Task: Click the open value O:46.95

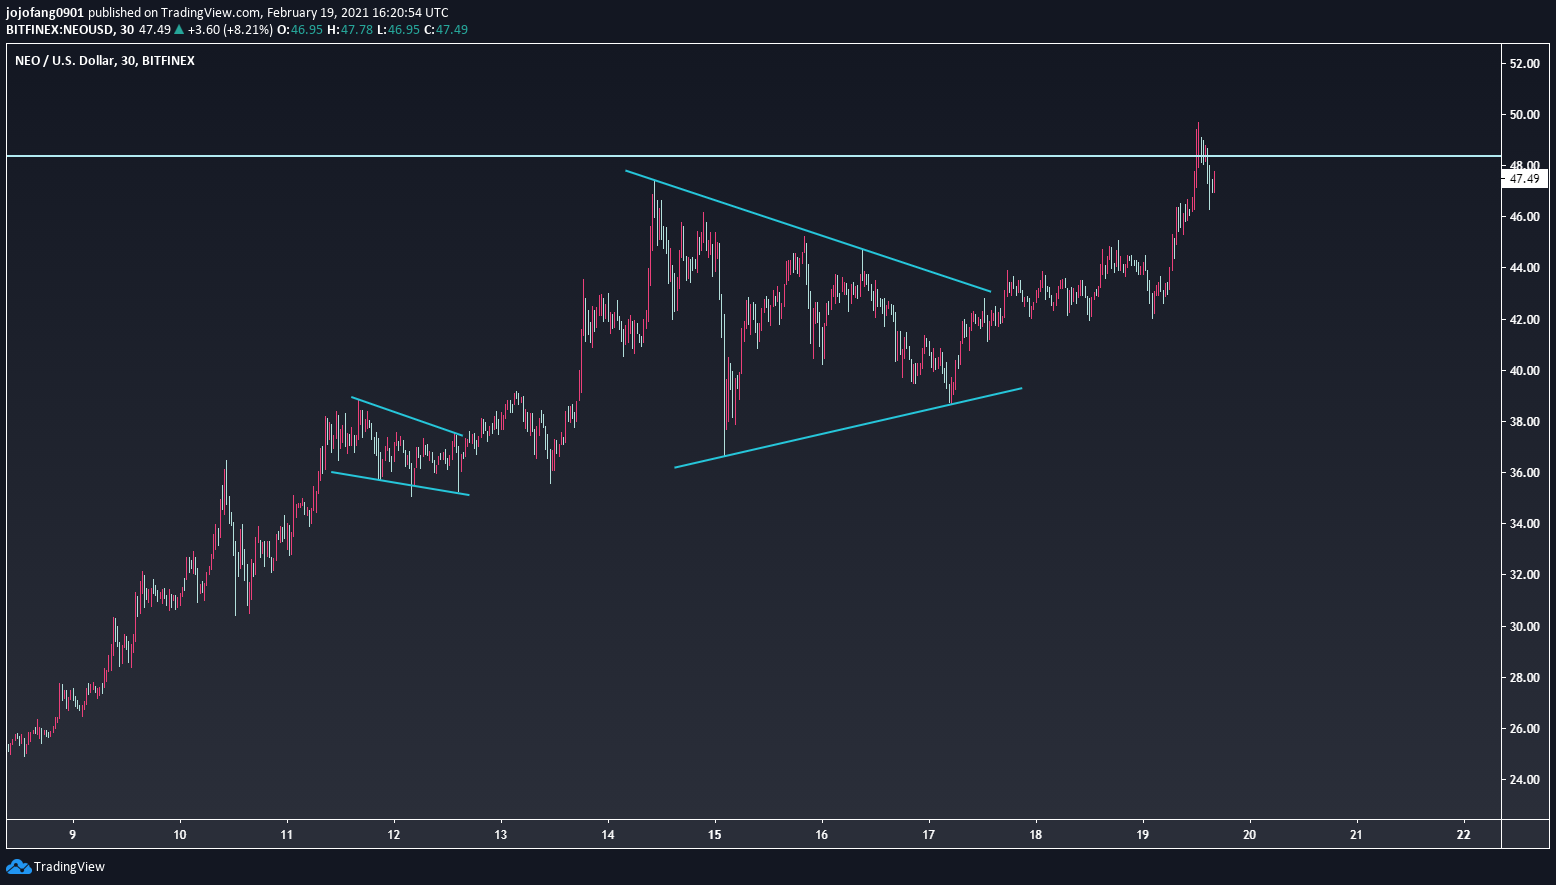Action: pos(299,29)
